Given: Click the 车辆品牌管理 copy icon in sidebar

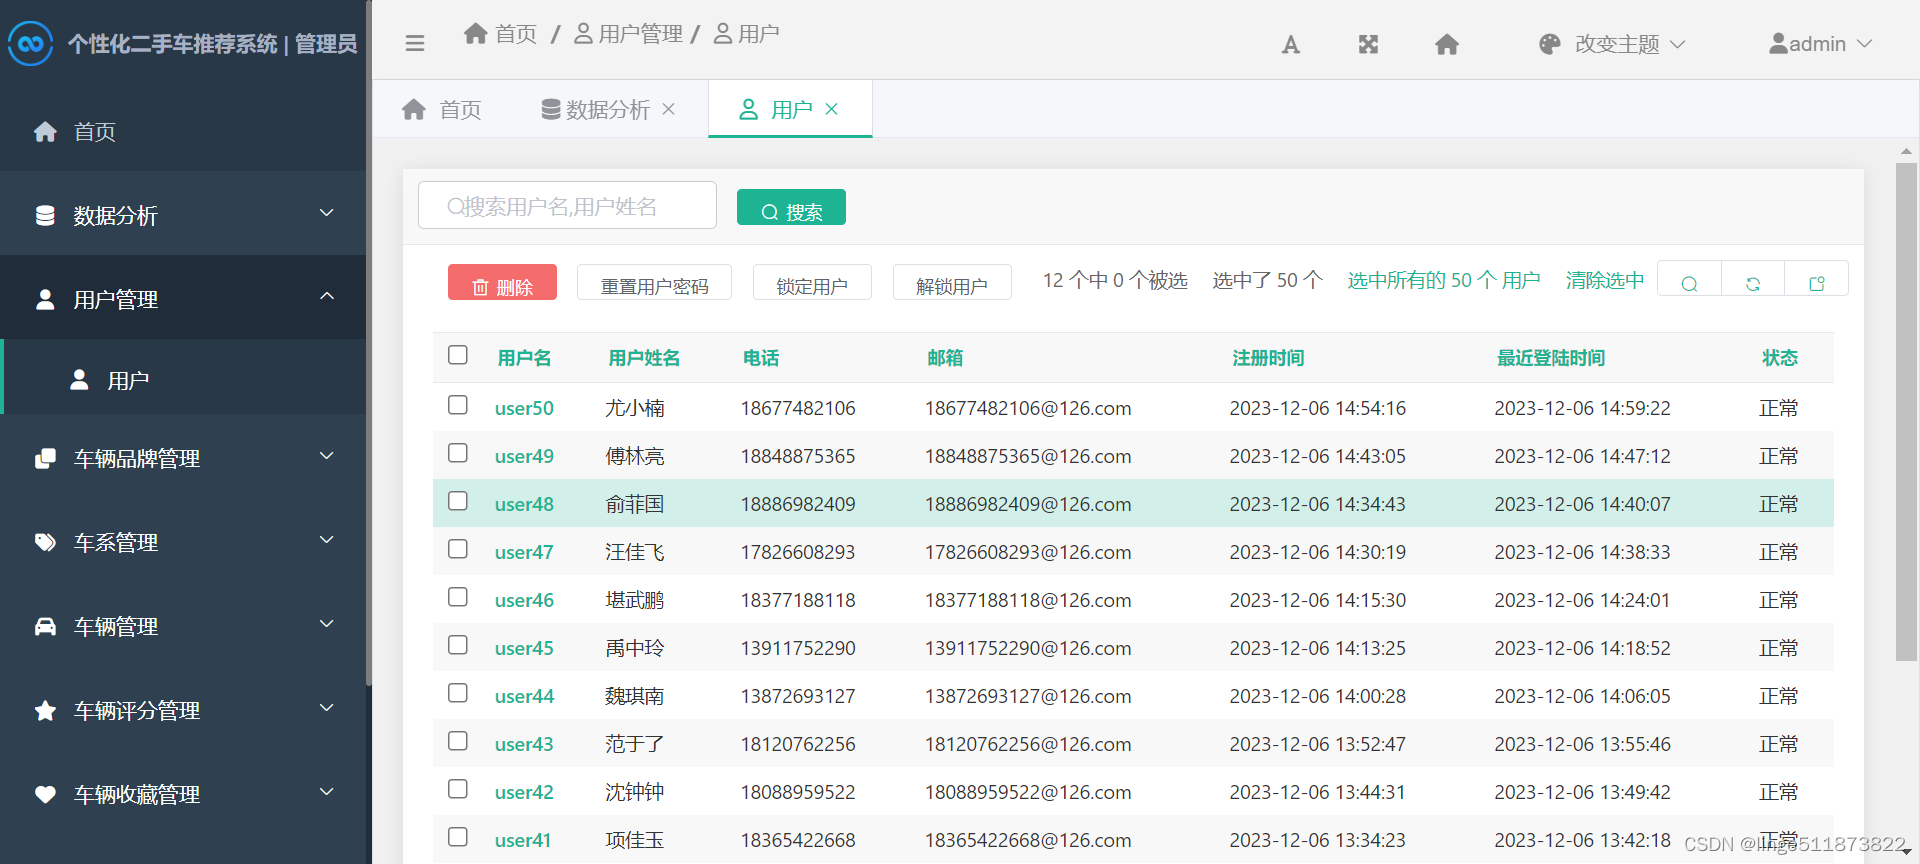Looking at the screenshot, I should (45, 458).
